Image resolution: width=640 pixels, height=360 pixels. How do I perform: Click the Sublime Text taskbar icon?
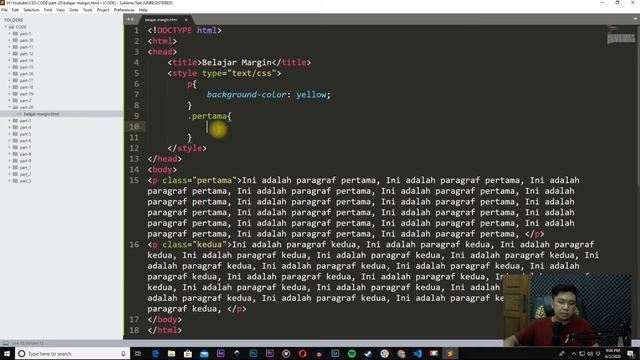tap(450, 353)
